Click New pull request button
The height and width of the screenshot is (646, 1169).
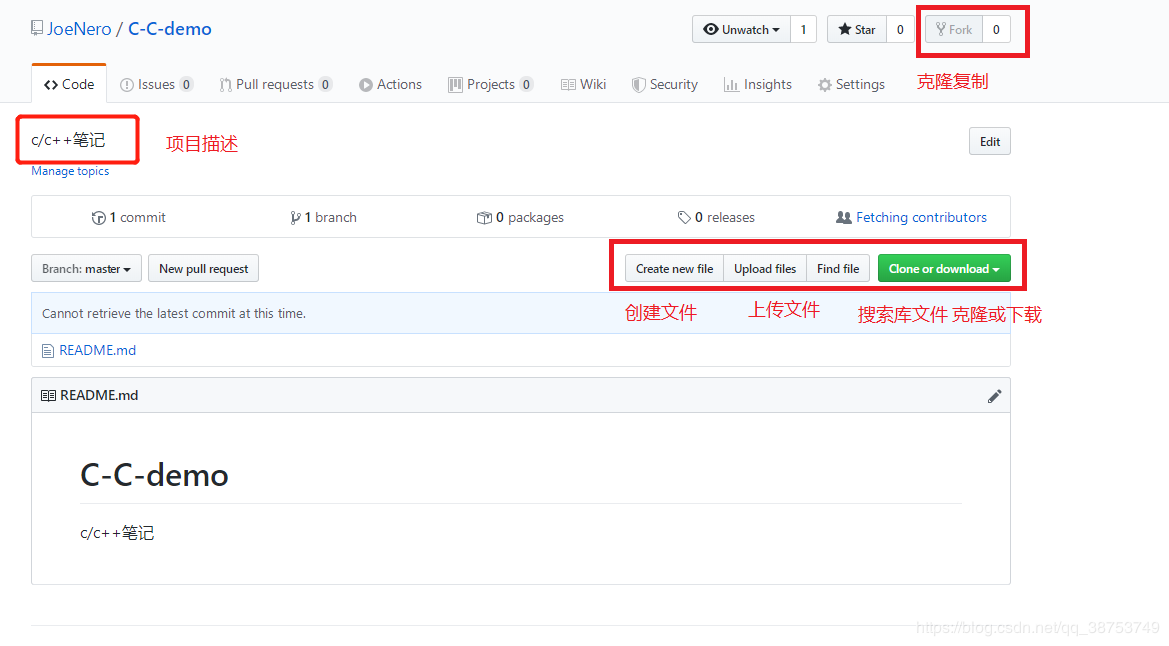(204, 269)
